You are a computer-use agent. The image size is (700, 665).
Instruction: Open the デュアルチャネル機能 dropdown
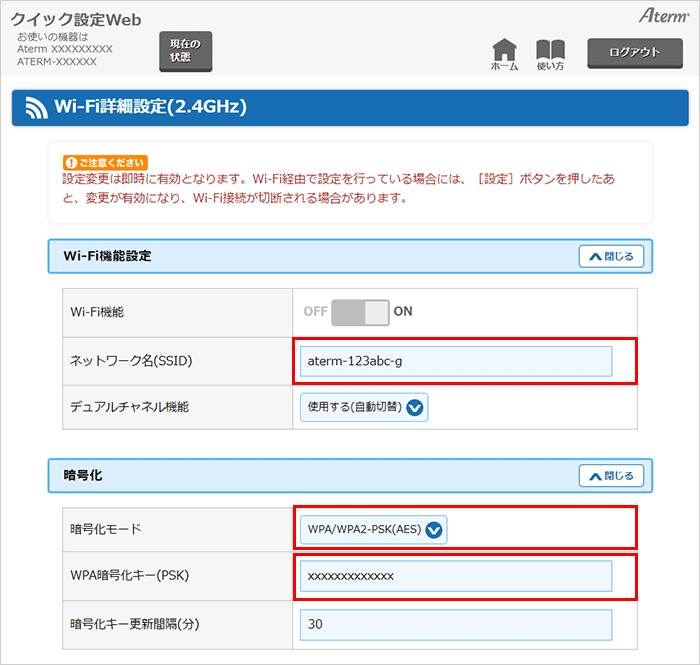point(364,407)
